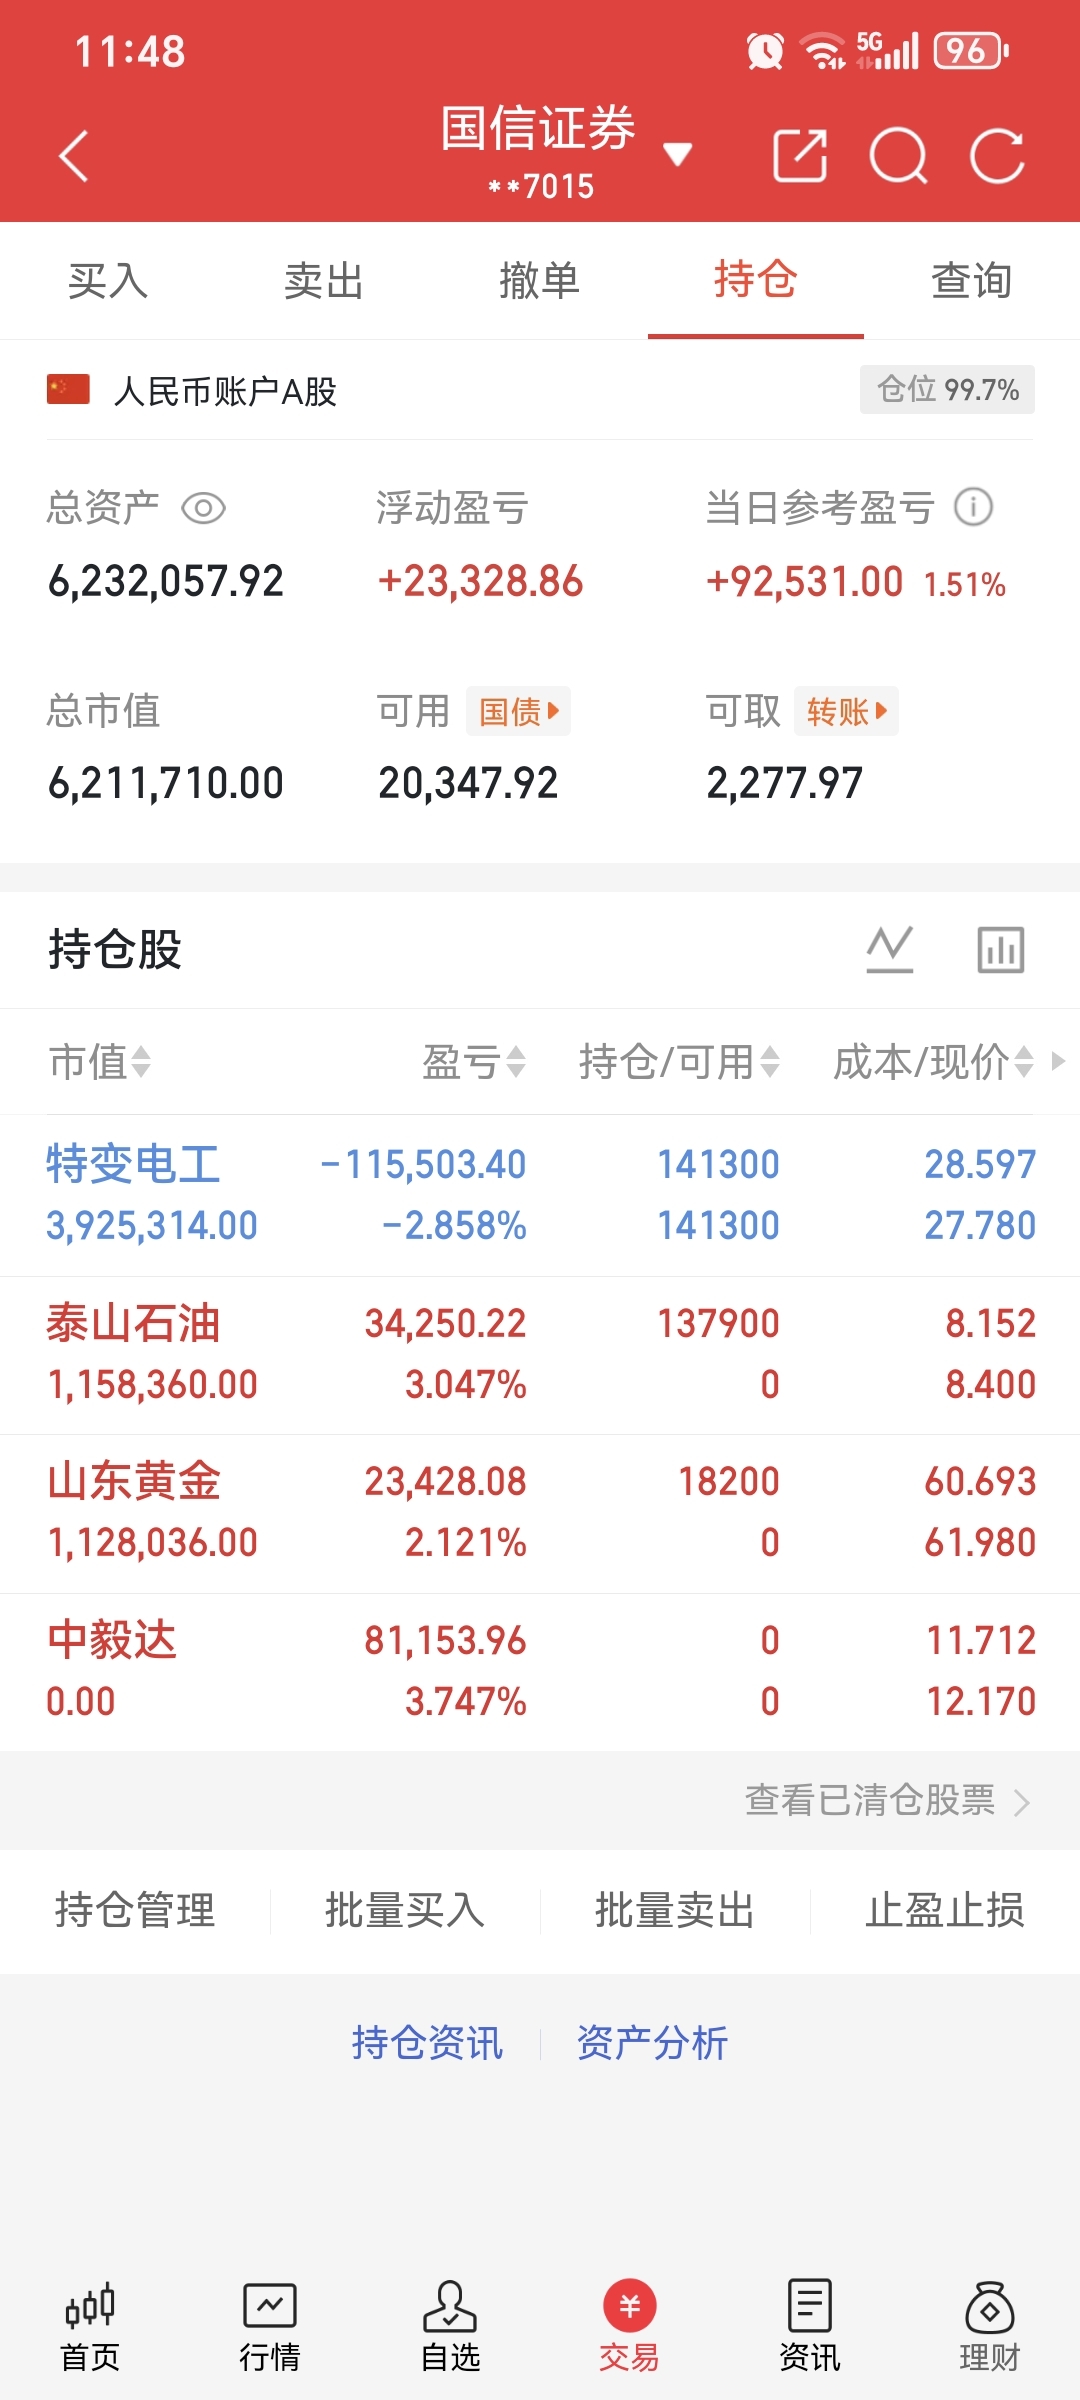
Task: Go to 首页 in bottom navigation
Action: 90,2328
